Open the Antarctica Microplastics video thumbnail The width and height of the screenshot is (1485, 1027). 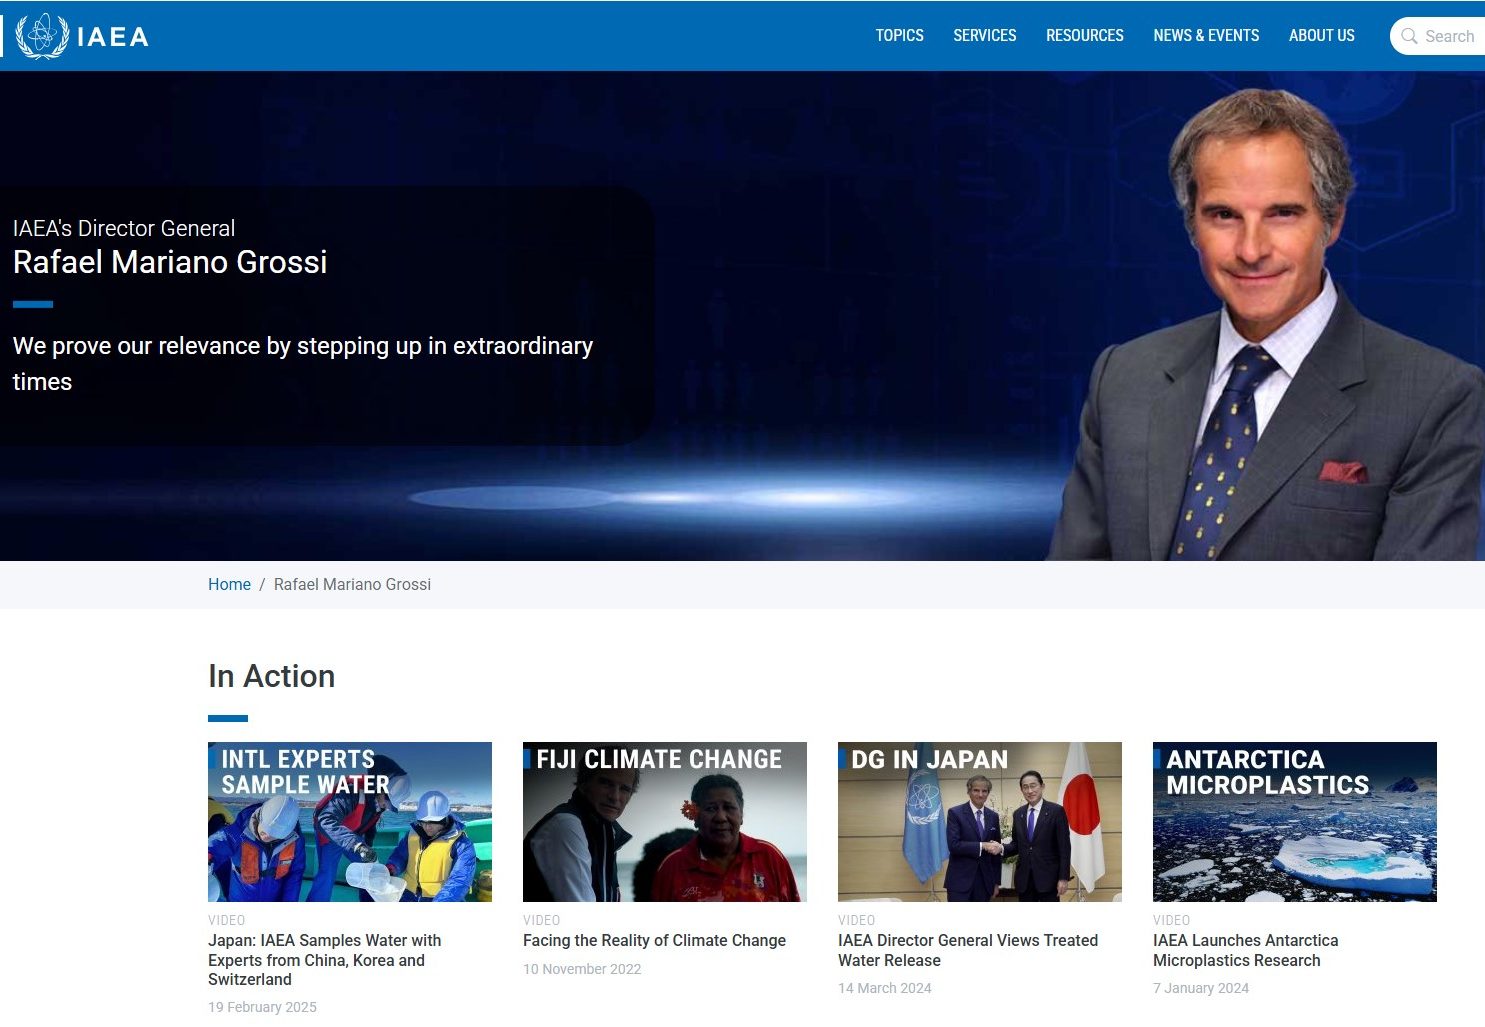[1294, 822]
